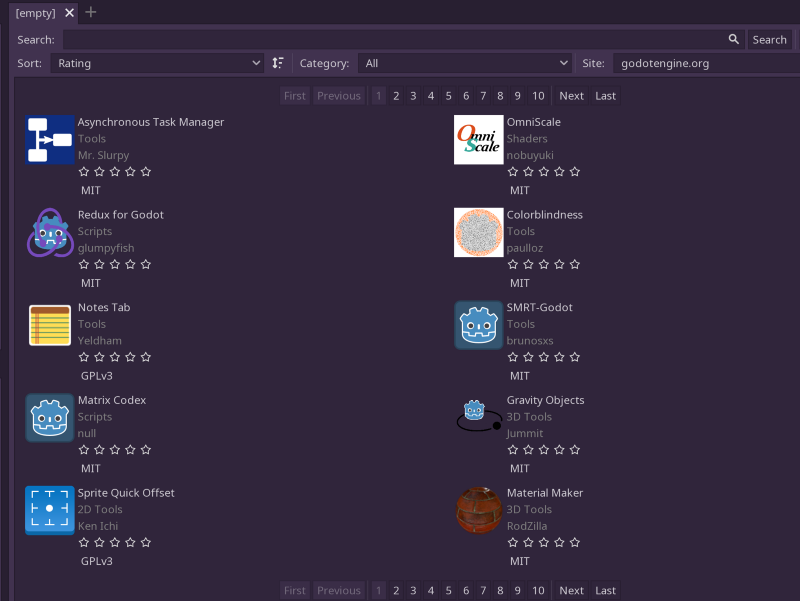The image size is (800, 601).
Task: Open the SMRT-Godot title link
Action: tap(539, 308)
